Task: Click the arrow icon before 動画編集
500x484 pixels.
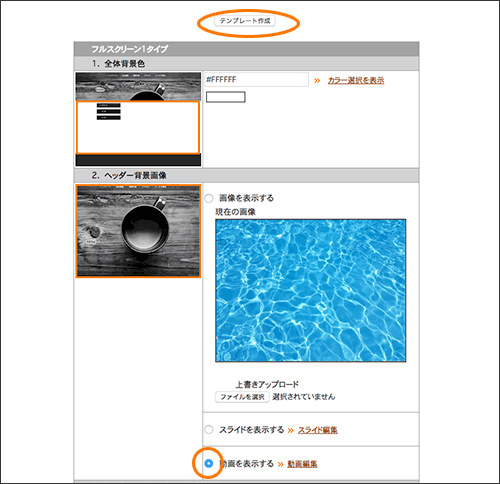Action: coord(281,464)
